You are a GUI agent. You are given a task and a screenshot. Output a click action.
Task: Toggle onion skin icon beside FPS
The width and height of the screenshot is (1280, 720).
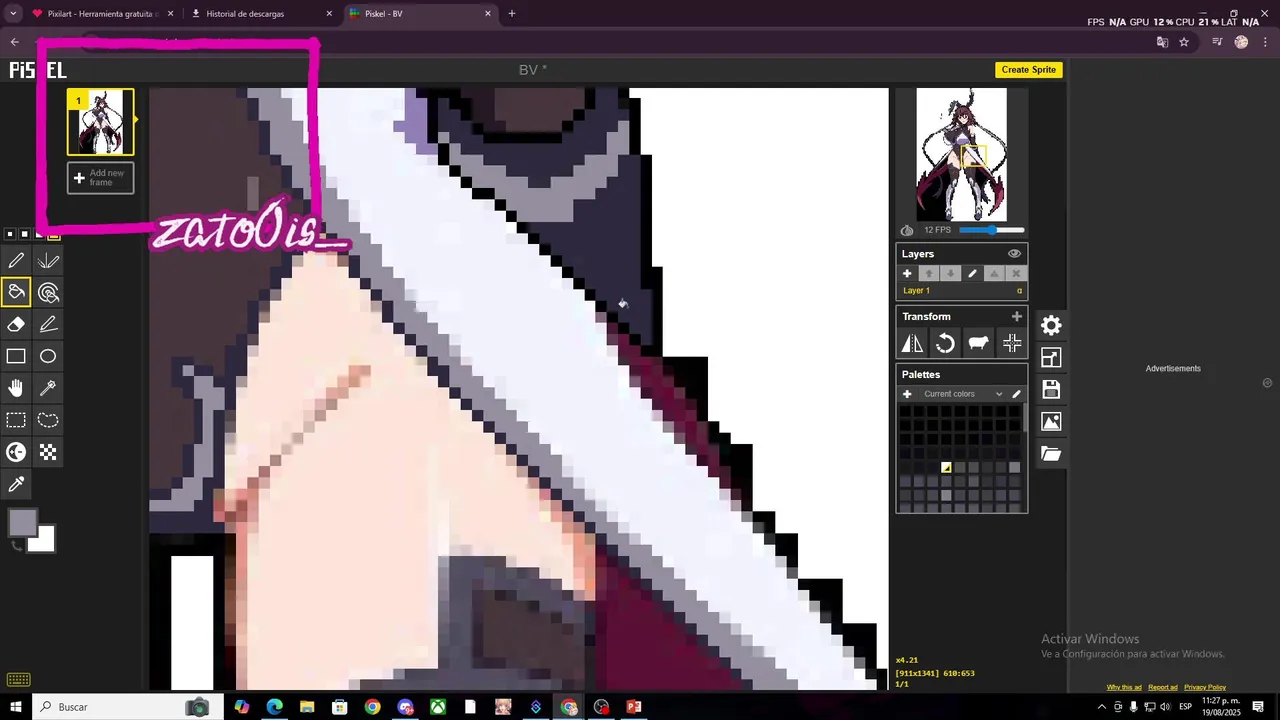point(907,230)
